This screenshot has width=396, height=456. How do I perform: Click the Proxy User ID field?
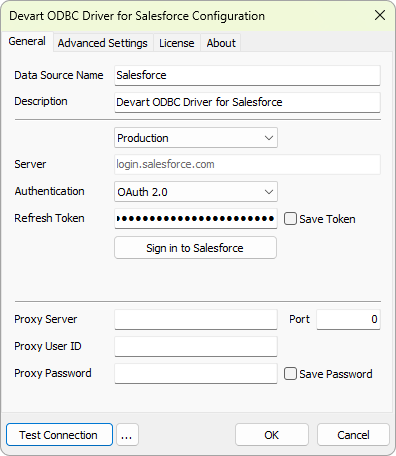coord(196,346)
